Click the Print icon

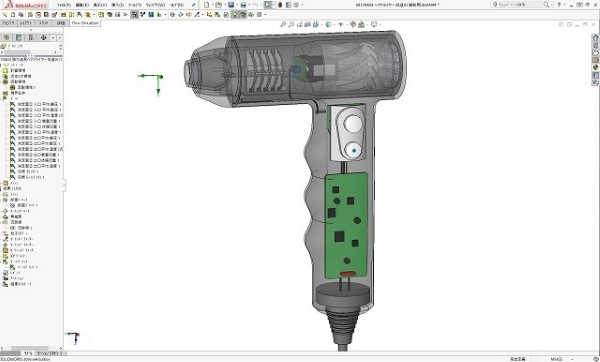[243, 5]
